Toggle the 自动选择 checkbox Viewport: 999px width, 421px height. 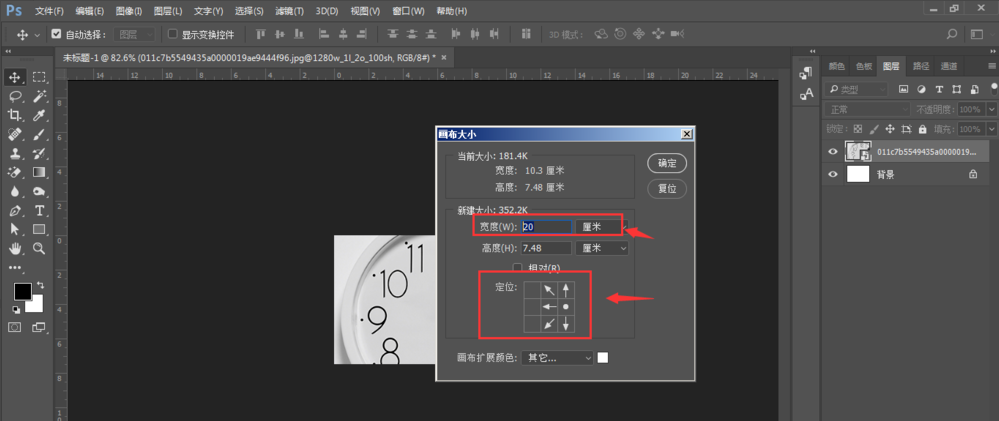[x=56, y=34]
